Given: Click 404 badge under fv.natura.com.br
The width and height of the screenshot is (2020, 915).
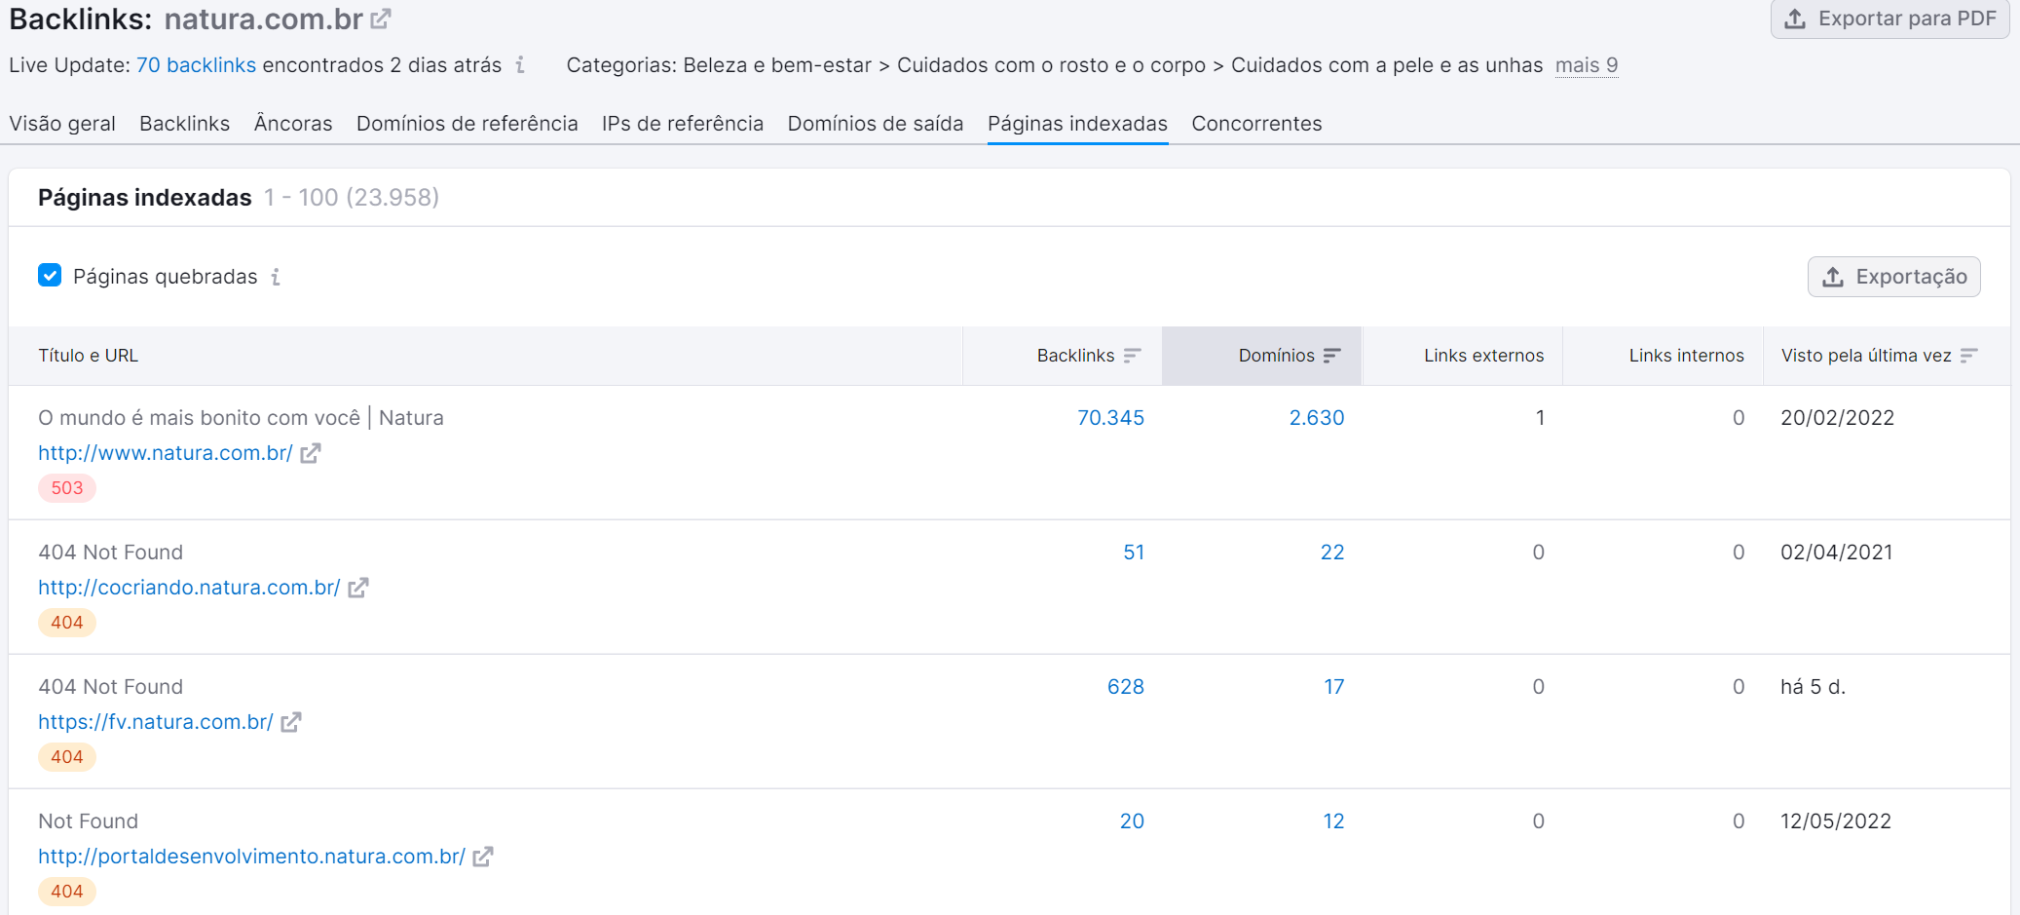Looking at the screenshot, I should [67, 757].
